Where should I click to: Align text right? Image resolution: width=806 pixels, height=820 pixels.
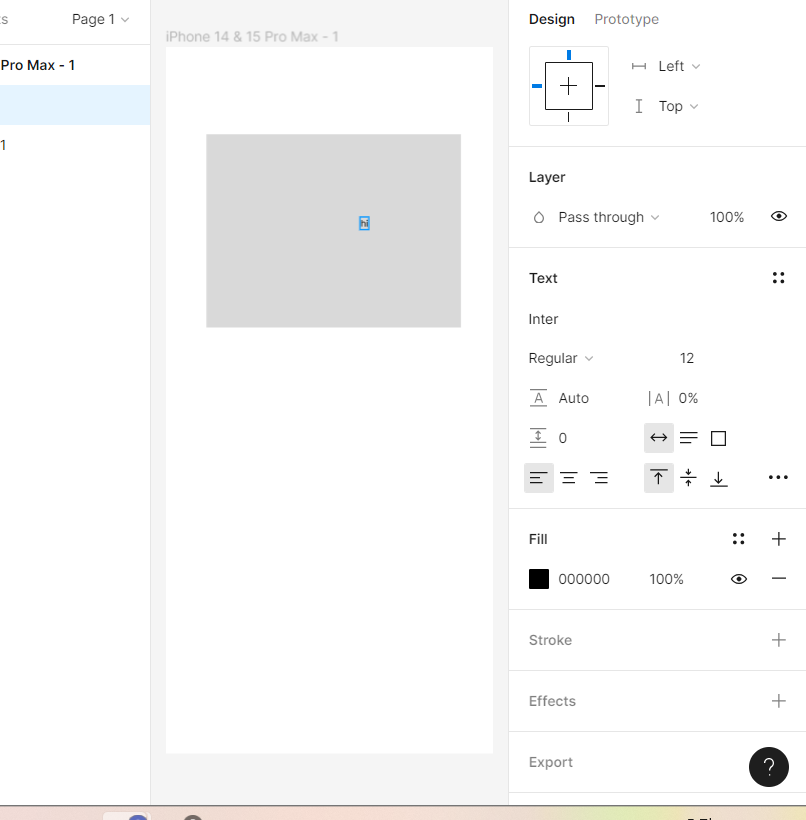(599, 477)
